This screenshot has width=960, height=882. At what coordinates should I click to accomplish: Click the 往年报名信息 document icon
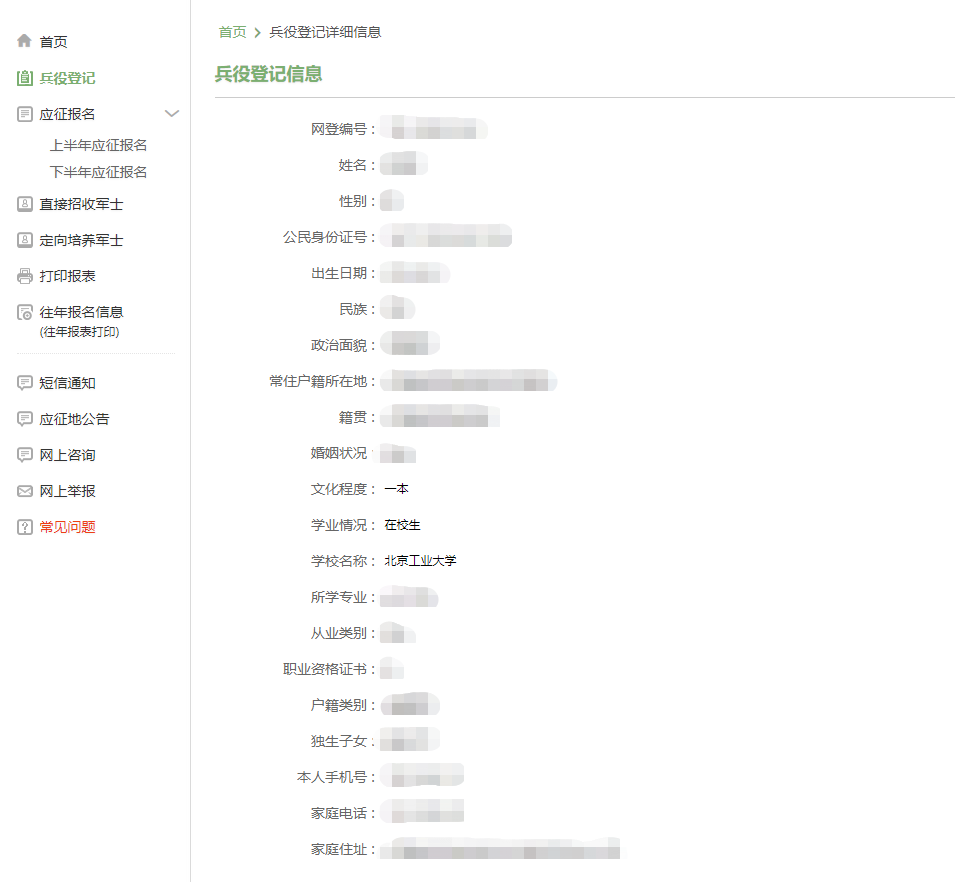click(24, 312)
